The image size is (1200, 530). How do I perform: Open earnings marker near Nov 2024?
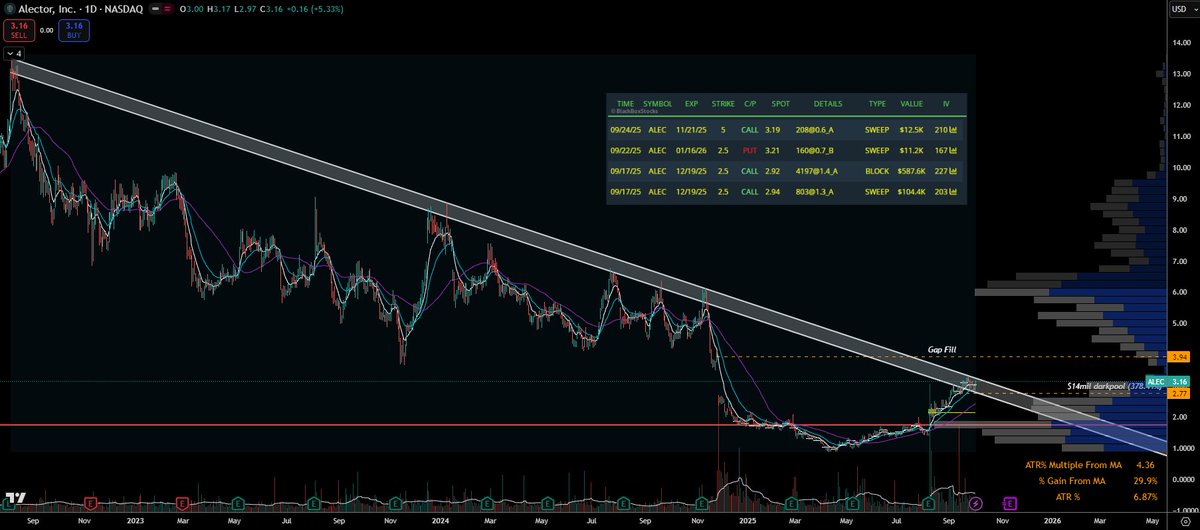pyautogui.click(x=703, y=502)
